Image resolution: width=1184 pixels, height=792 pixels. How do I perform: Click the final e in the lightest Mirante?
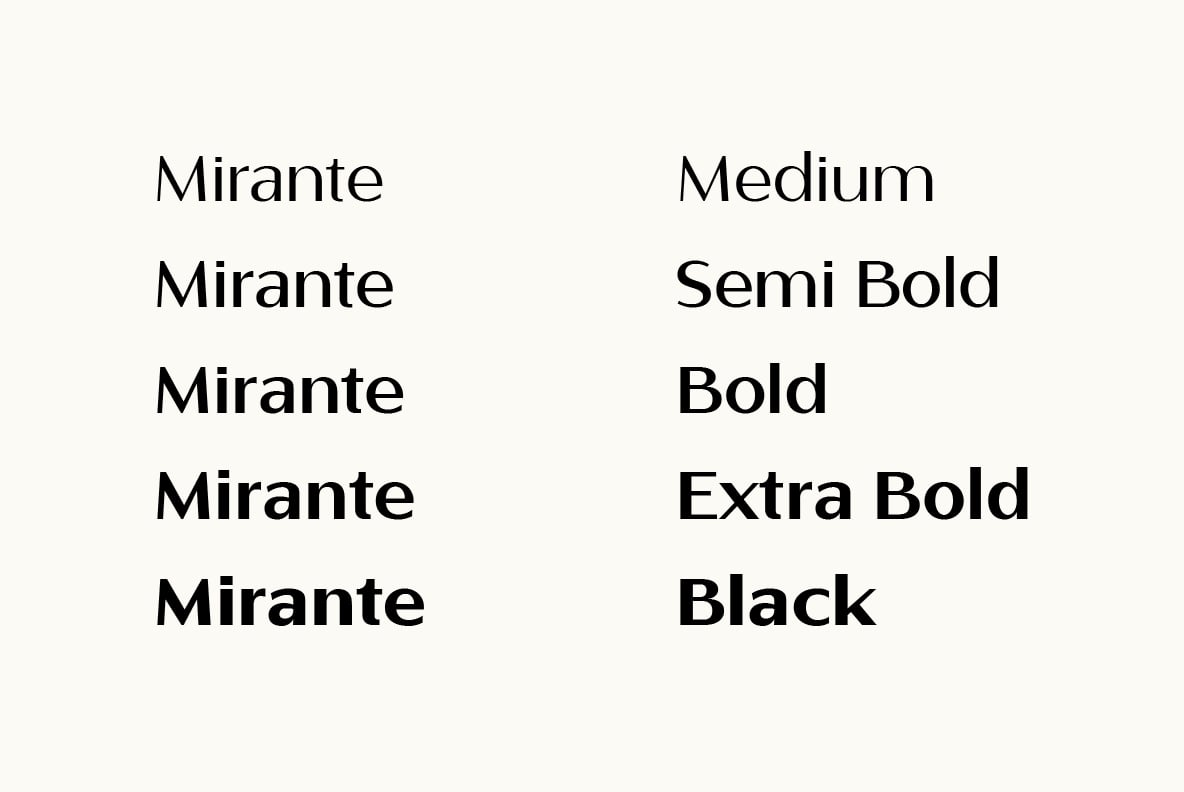(365, 185)
